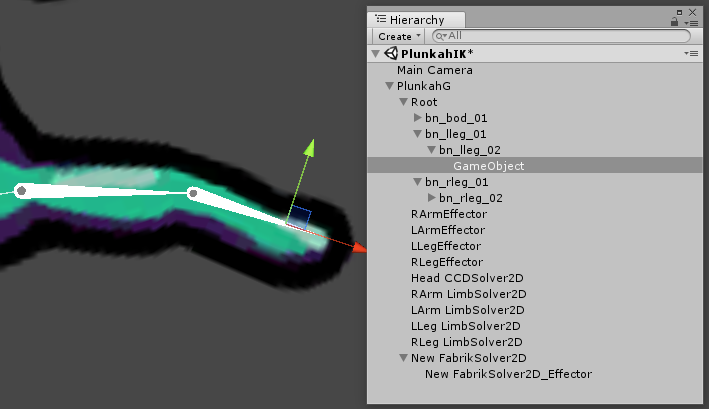Select the left bone joint circle
The width and height of the screenshot is (709, 409).
tap(22, 190)
